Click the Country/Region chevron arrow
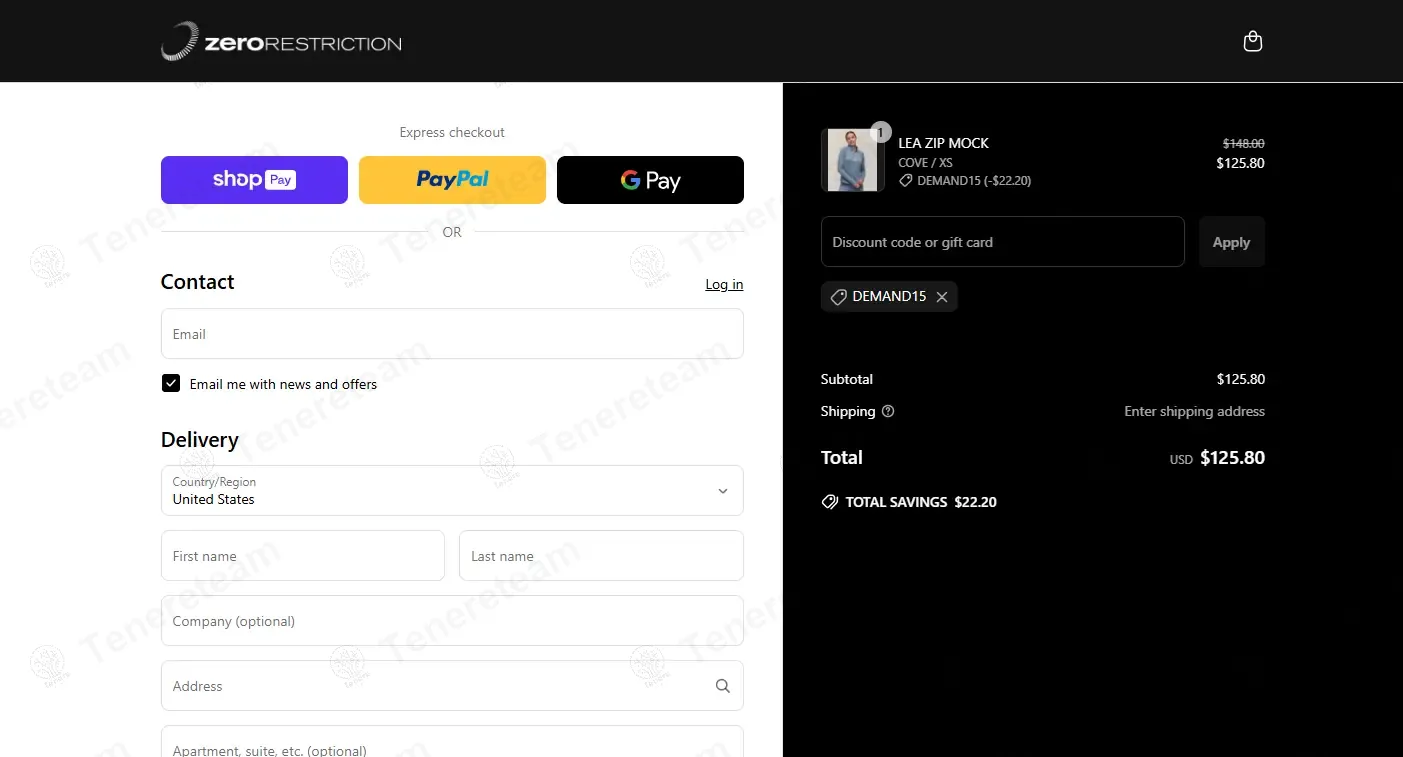The image size is (1403, 757). 722,491
